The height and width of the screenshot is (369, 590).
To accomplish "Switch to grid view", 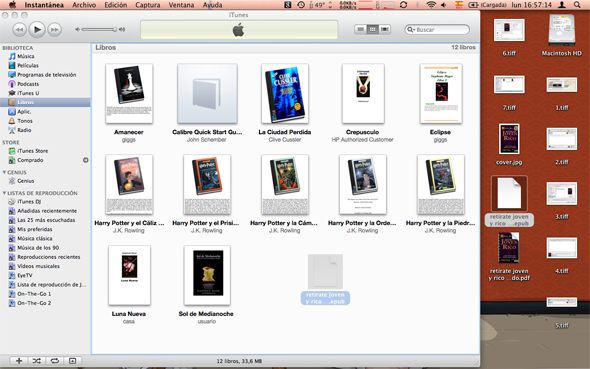I will click(373, 29).
